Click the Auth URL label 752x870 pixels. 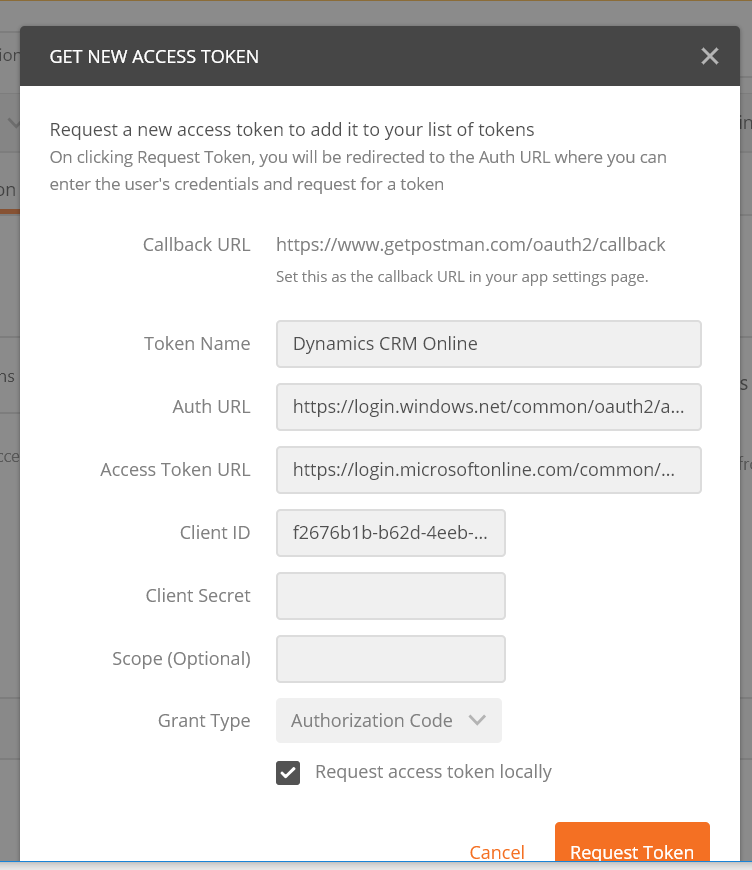[211, 406]
